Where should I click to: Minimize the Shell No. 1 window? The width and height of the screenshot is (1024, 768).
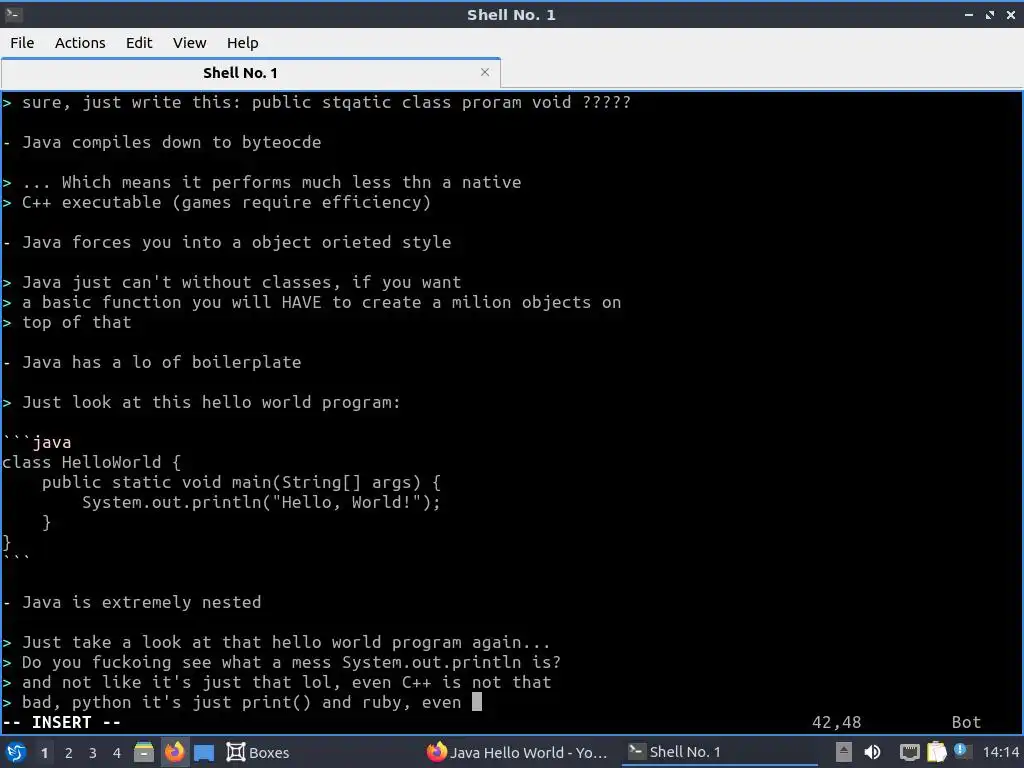pos(968,14)
